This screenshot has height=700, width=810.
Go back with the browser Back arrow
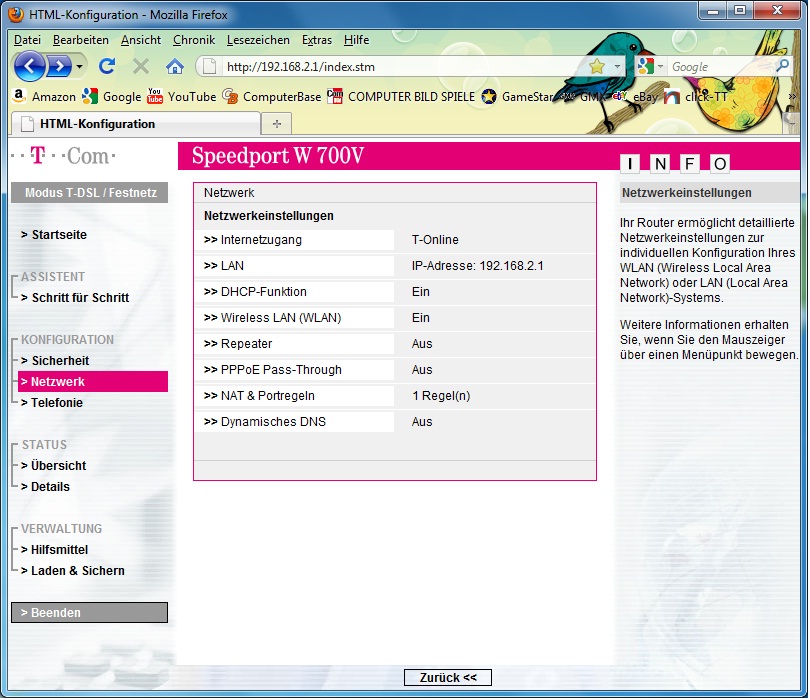[x=29, y=66]
